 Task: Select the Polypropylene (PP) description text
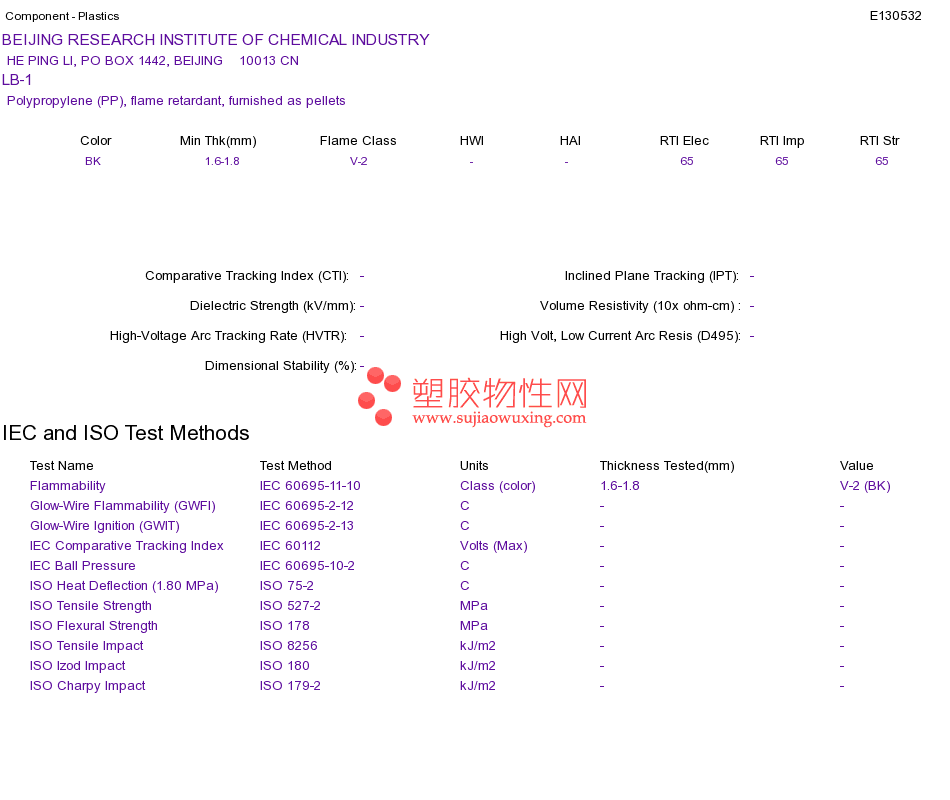[x=176, y=101]
